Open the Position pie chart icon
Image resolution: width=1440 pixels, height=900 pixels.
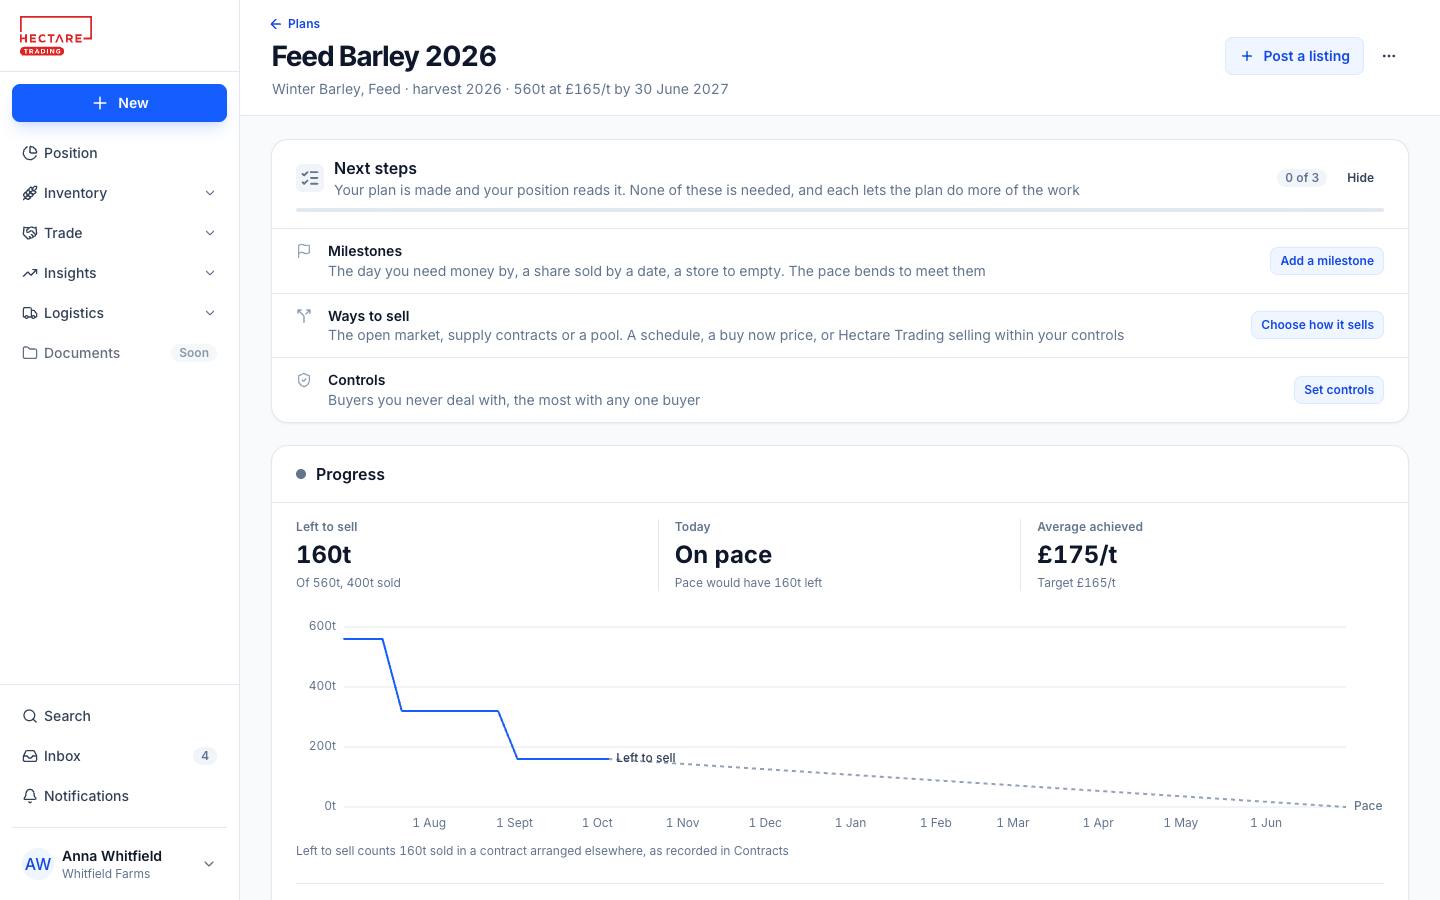tap(30, 153)
